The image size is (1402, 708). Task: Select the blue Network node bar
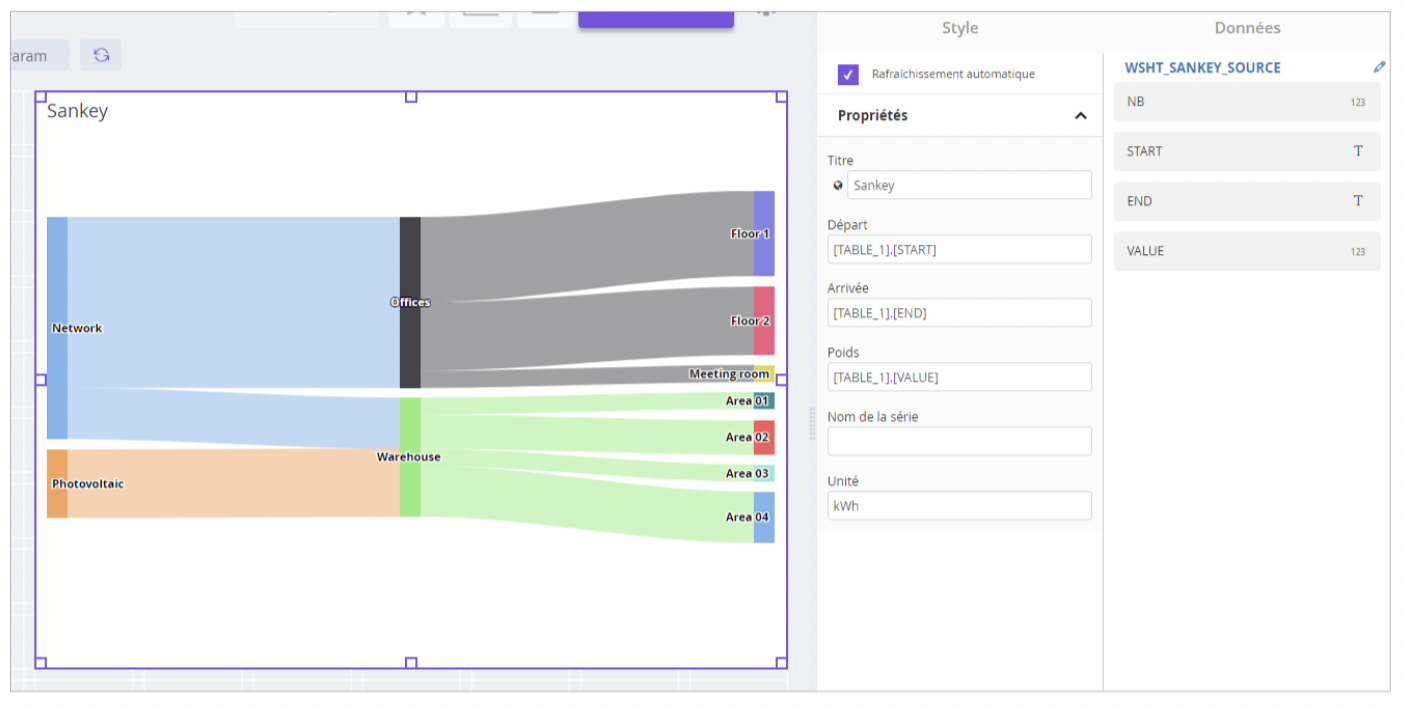coord(57,327)
